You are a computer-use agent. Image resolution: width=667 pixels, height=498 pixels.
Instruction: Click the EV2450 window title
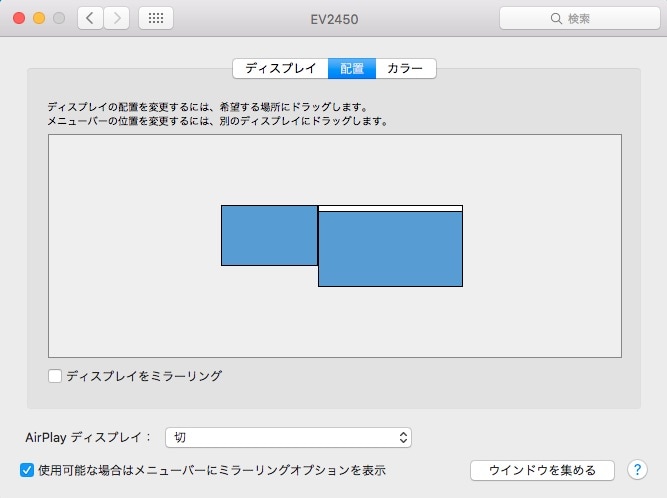[x=333, y=18]
